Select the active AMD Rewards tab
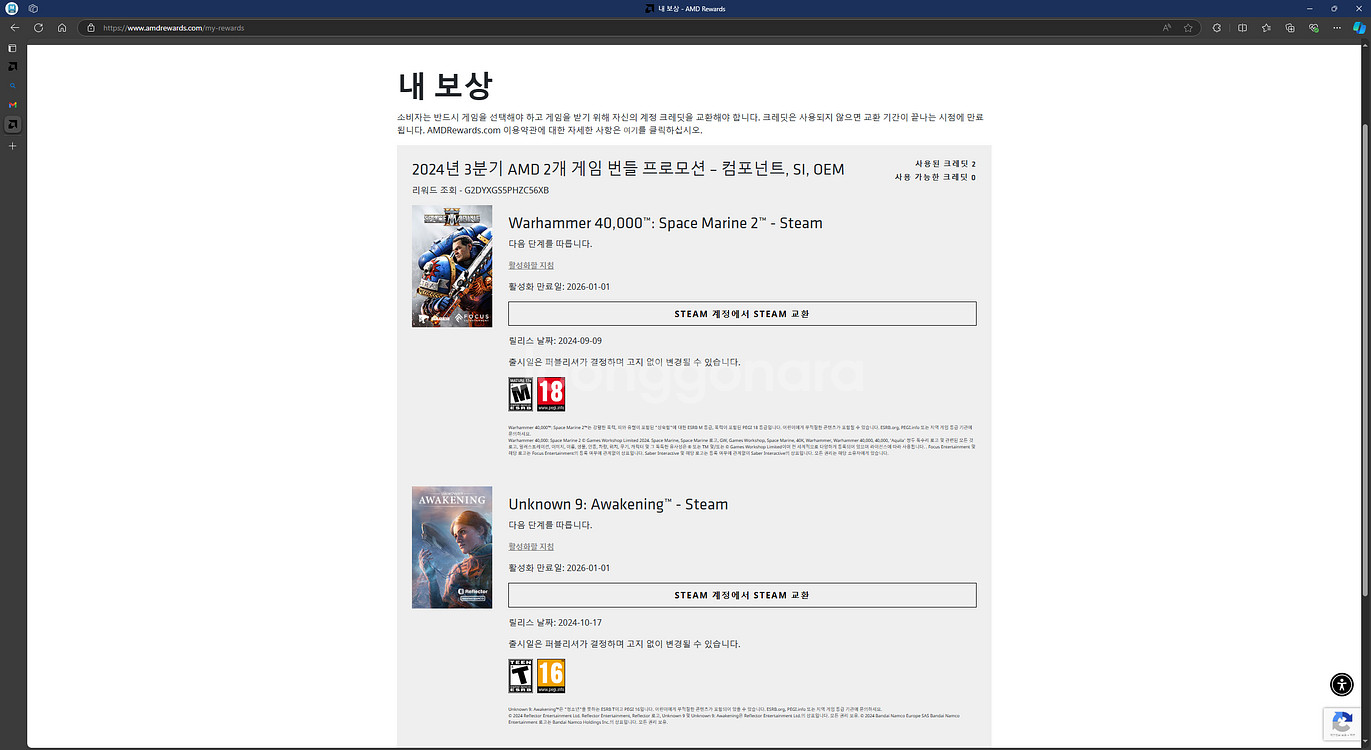Screen dimensions: 1371x750 point(13,125)
